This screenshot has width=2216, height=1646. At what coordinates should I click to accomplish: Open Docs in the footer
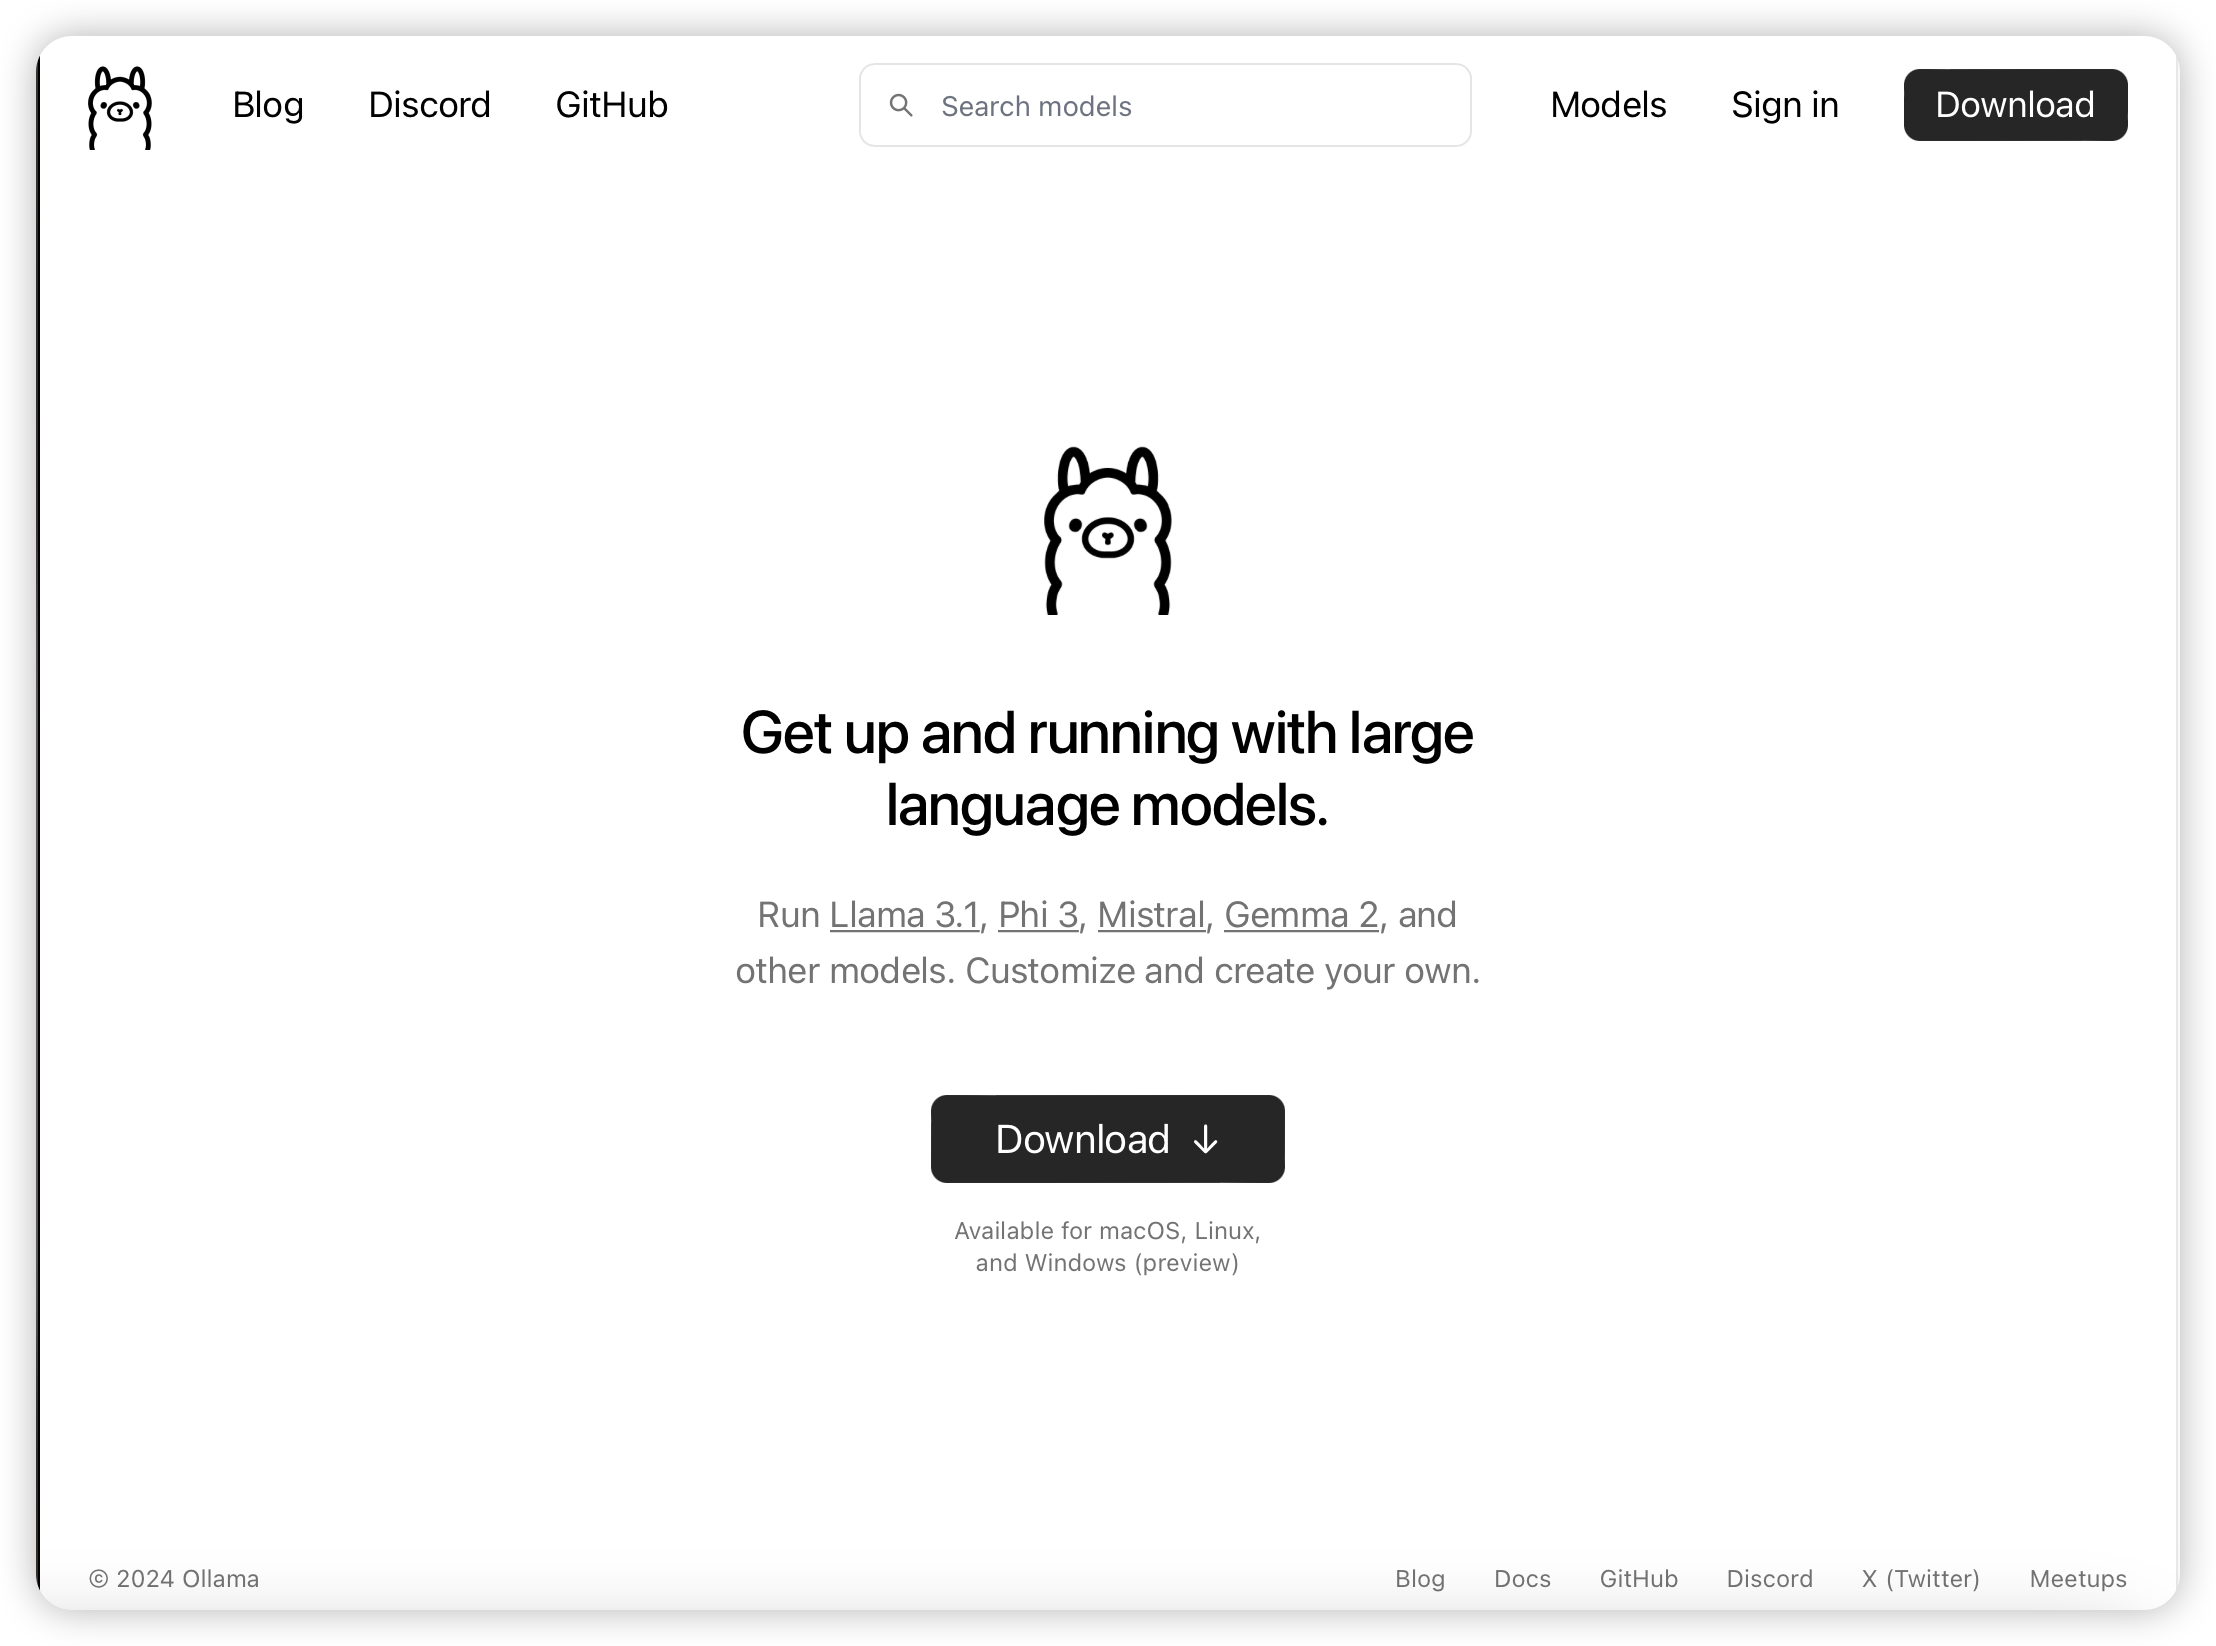tap(1522, 1579)
